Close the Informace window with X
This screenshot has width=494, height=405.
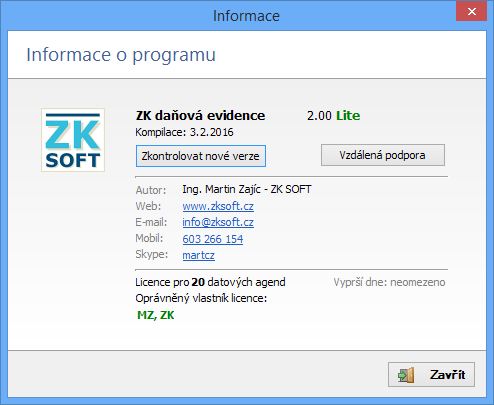tap(472, 11)
